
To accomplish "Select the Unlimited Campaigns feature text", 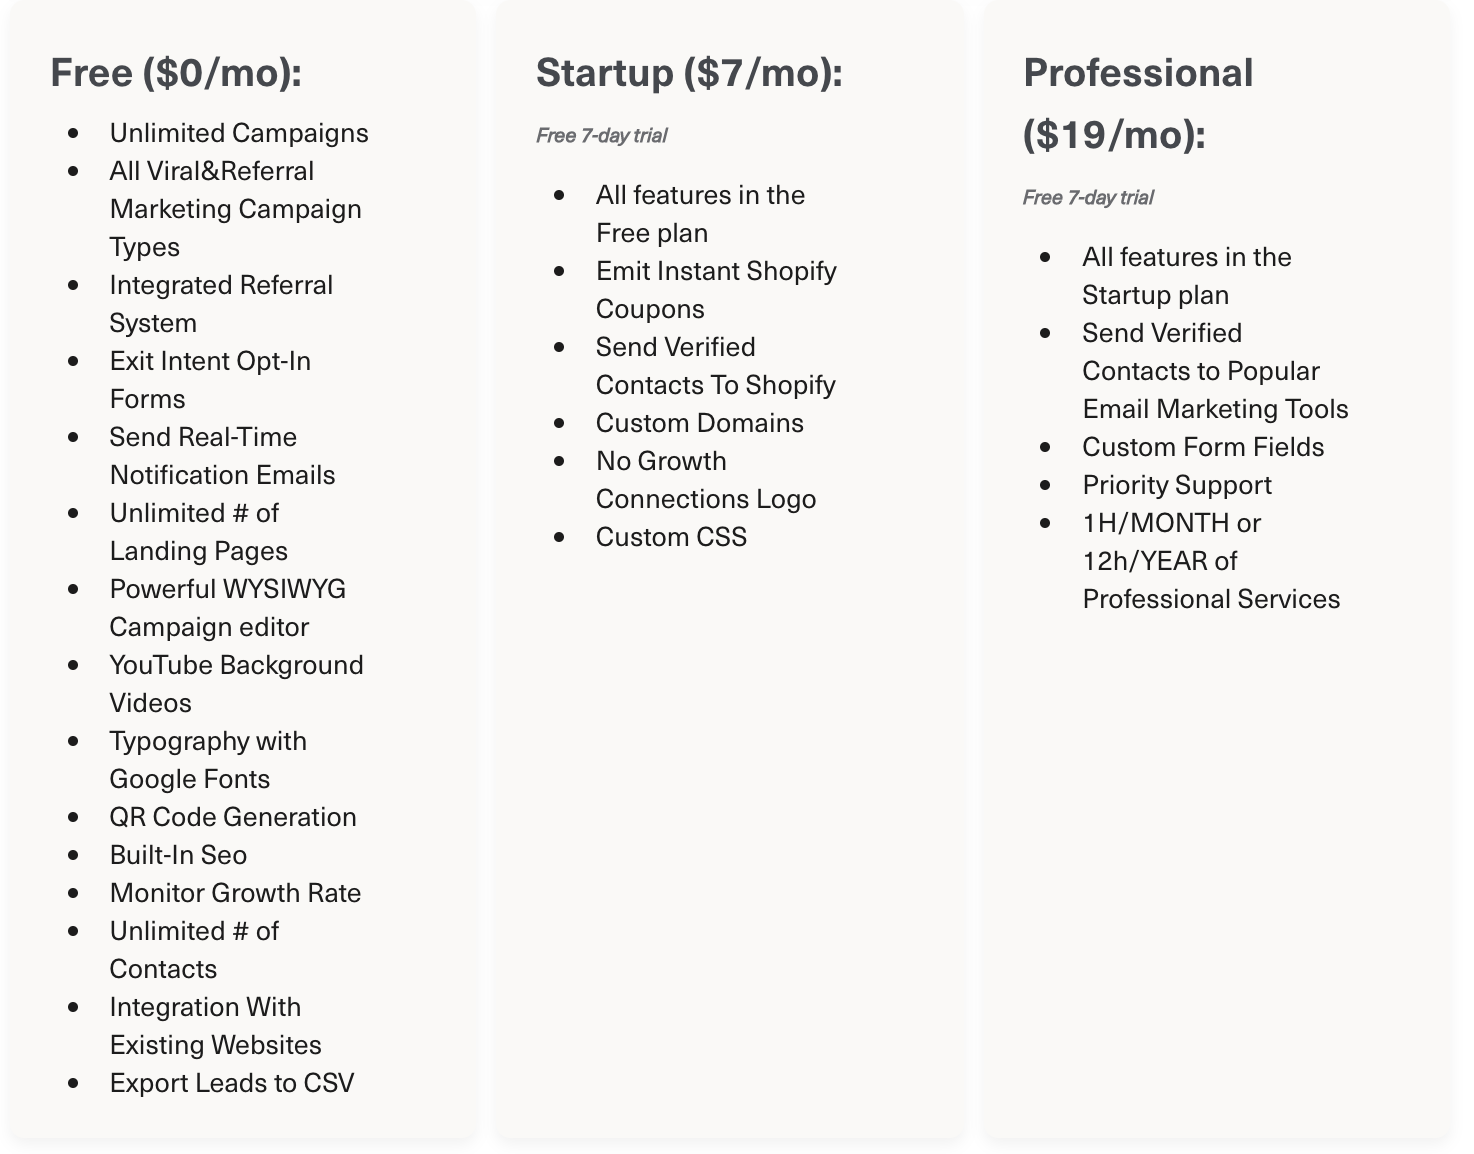I will click(x=239, y=133).
